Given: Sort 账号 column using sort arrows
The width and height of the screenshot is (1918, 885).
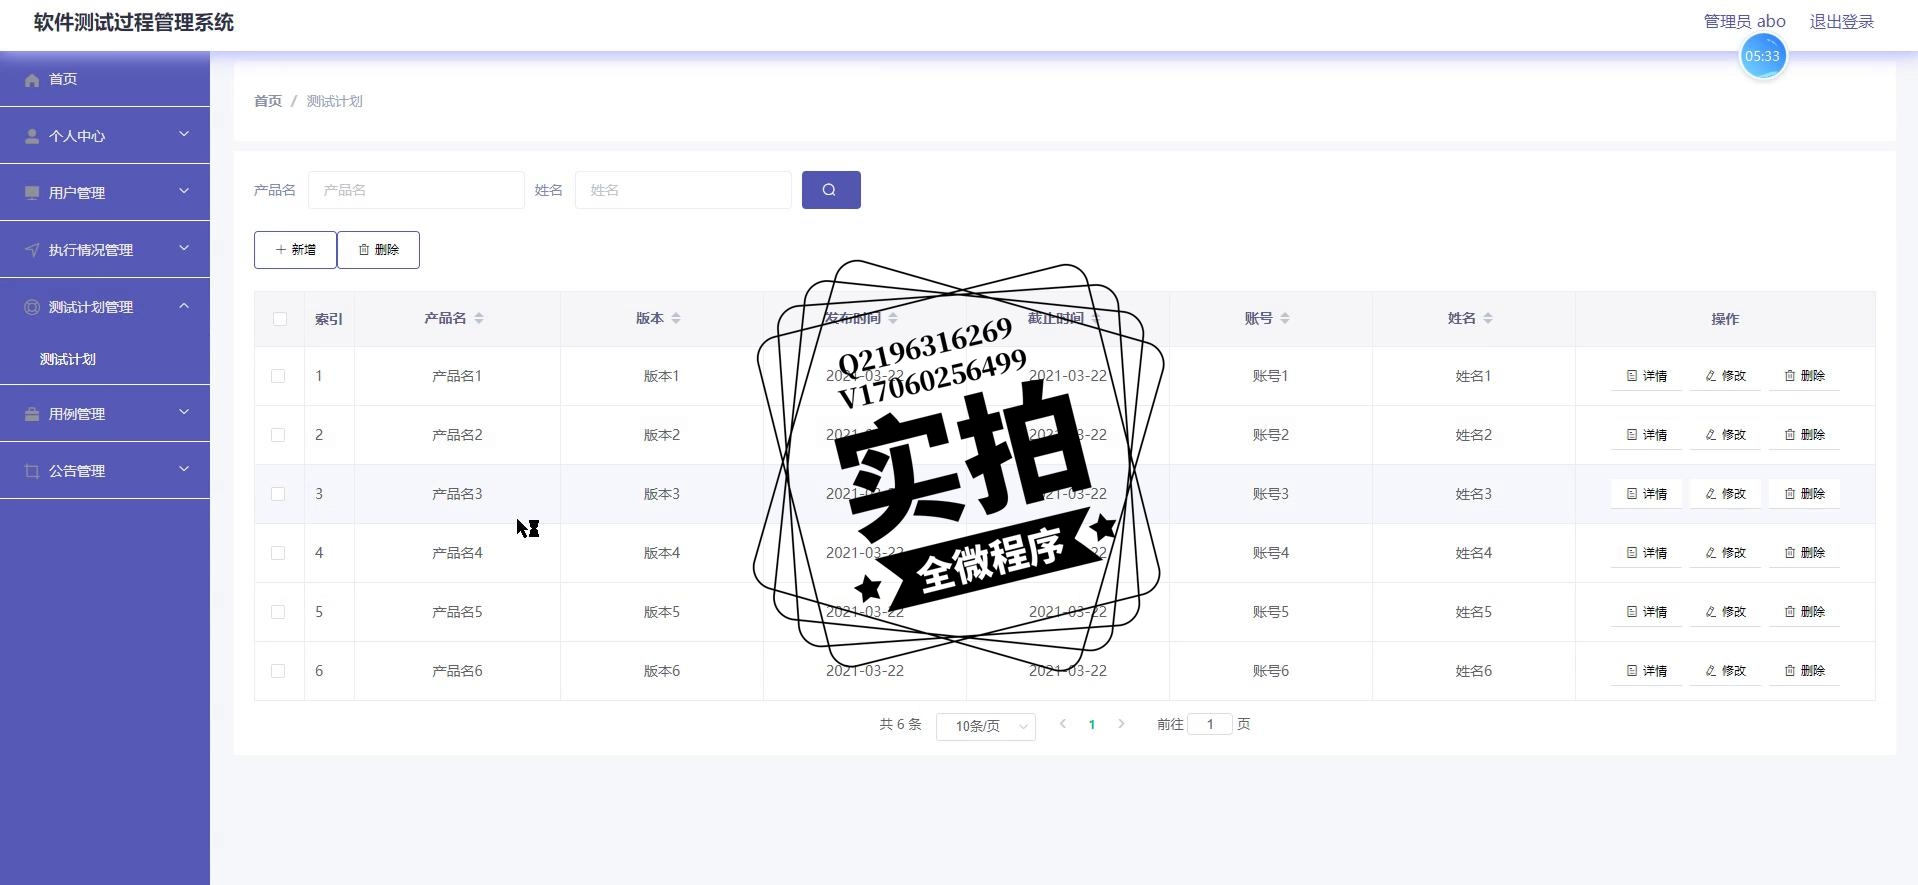Looking at the screenshot, I should [x=1285, y=318].
